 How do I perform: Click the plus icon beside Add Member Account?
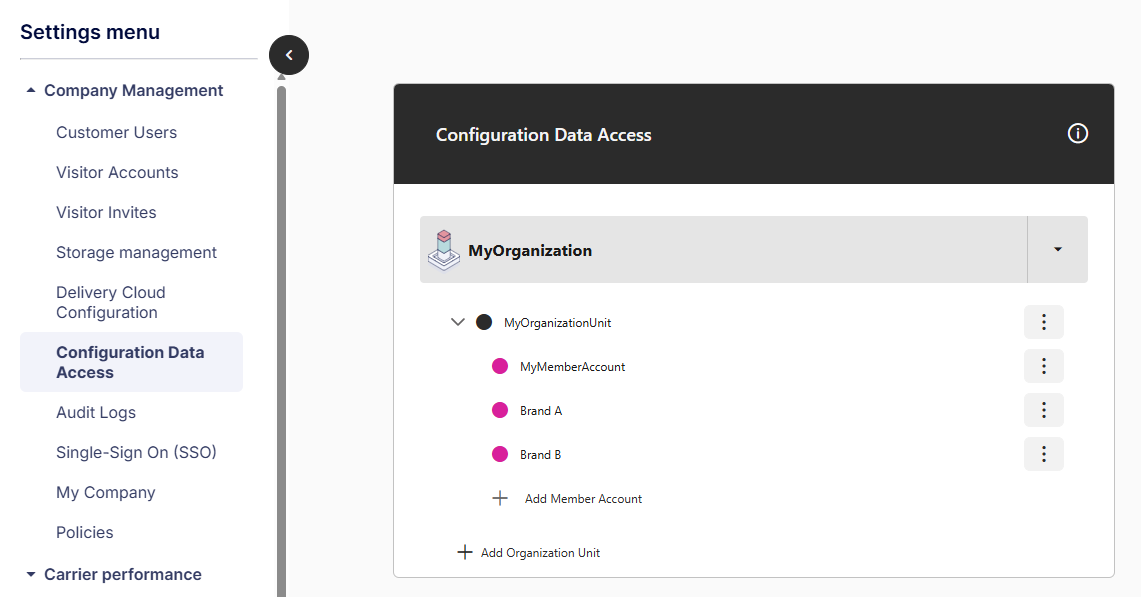[x=500, y=498]
